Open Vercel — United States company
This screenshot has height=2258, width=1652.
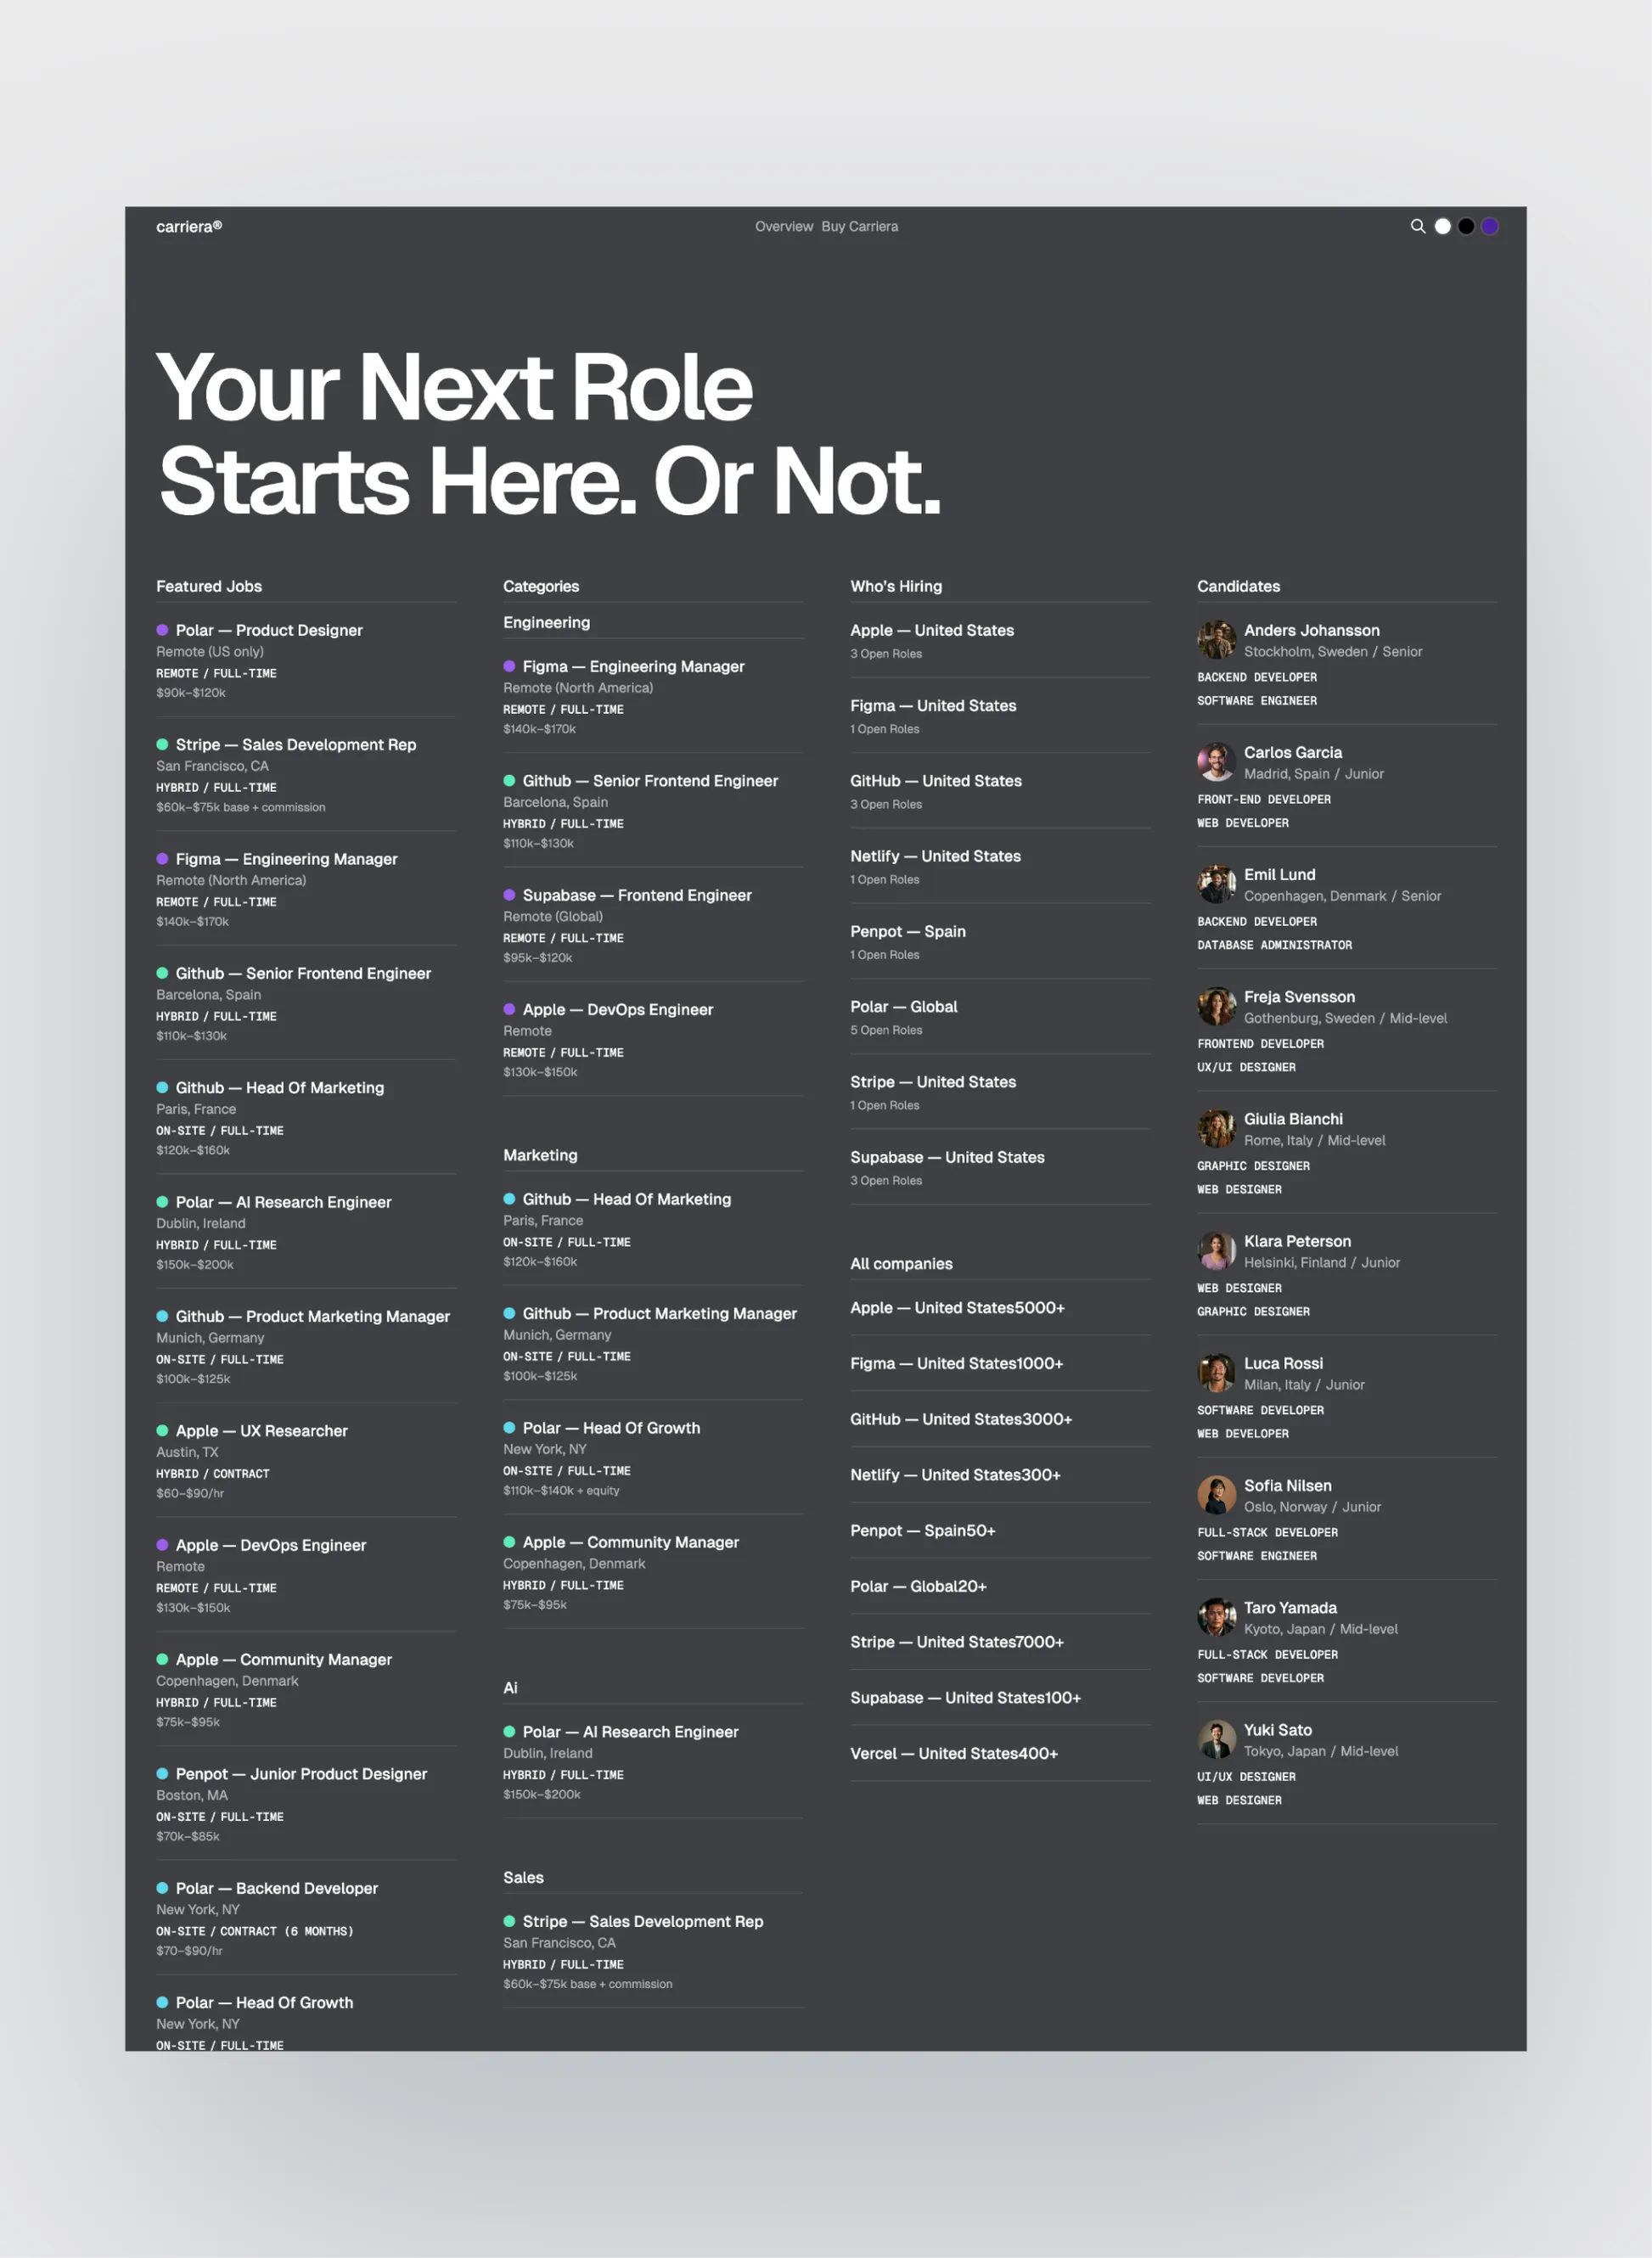954,1753
